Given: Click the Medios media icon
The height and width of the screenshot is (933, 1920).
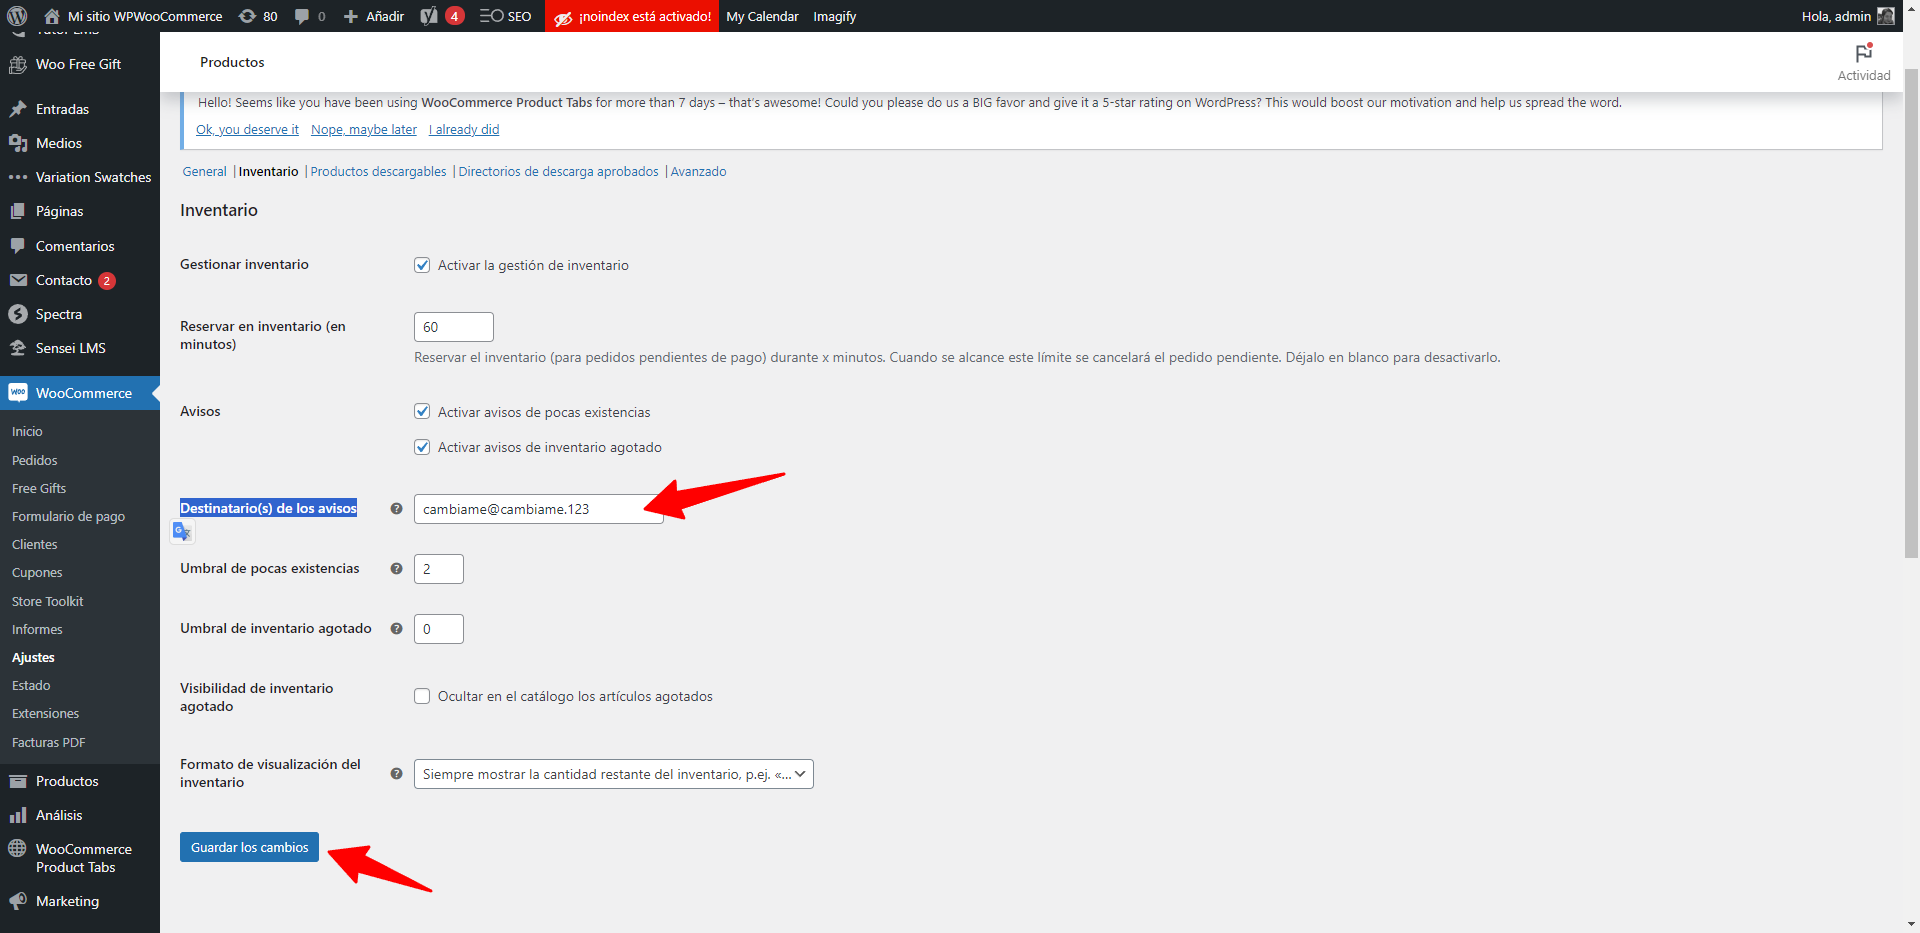Looking at the screenshot, I should coord(18,143).
